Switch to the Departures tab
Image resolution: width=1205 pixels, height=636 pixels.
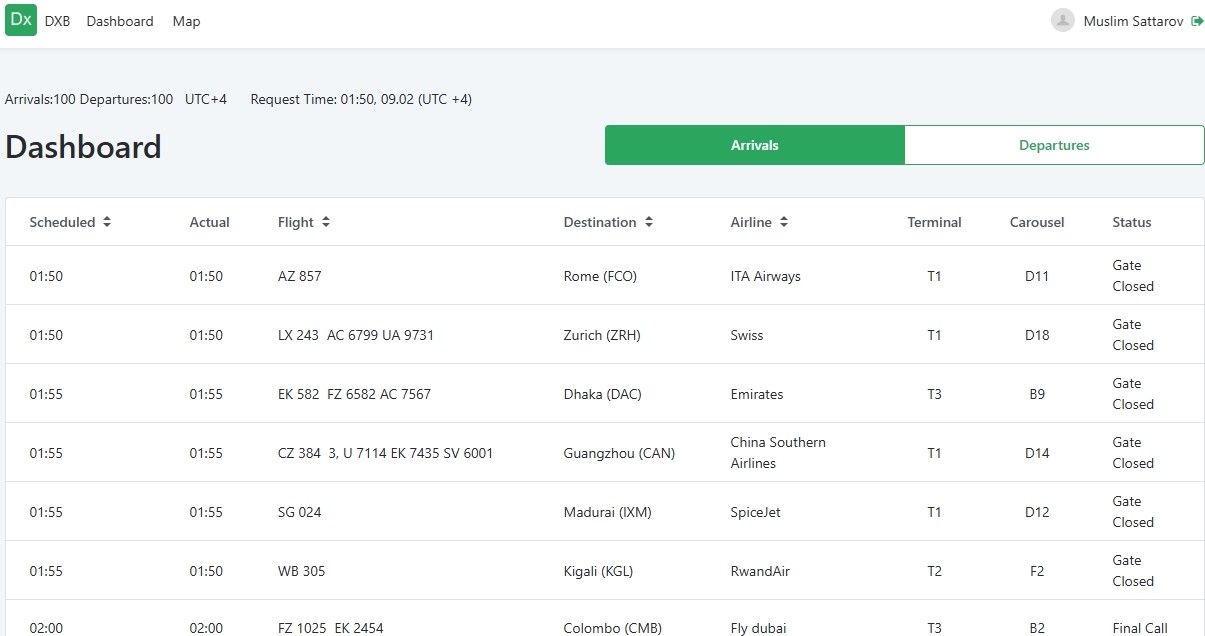tap(1054, 145)
